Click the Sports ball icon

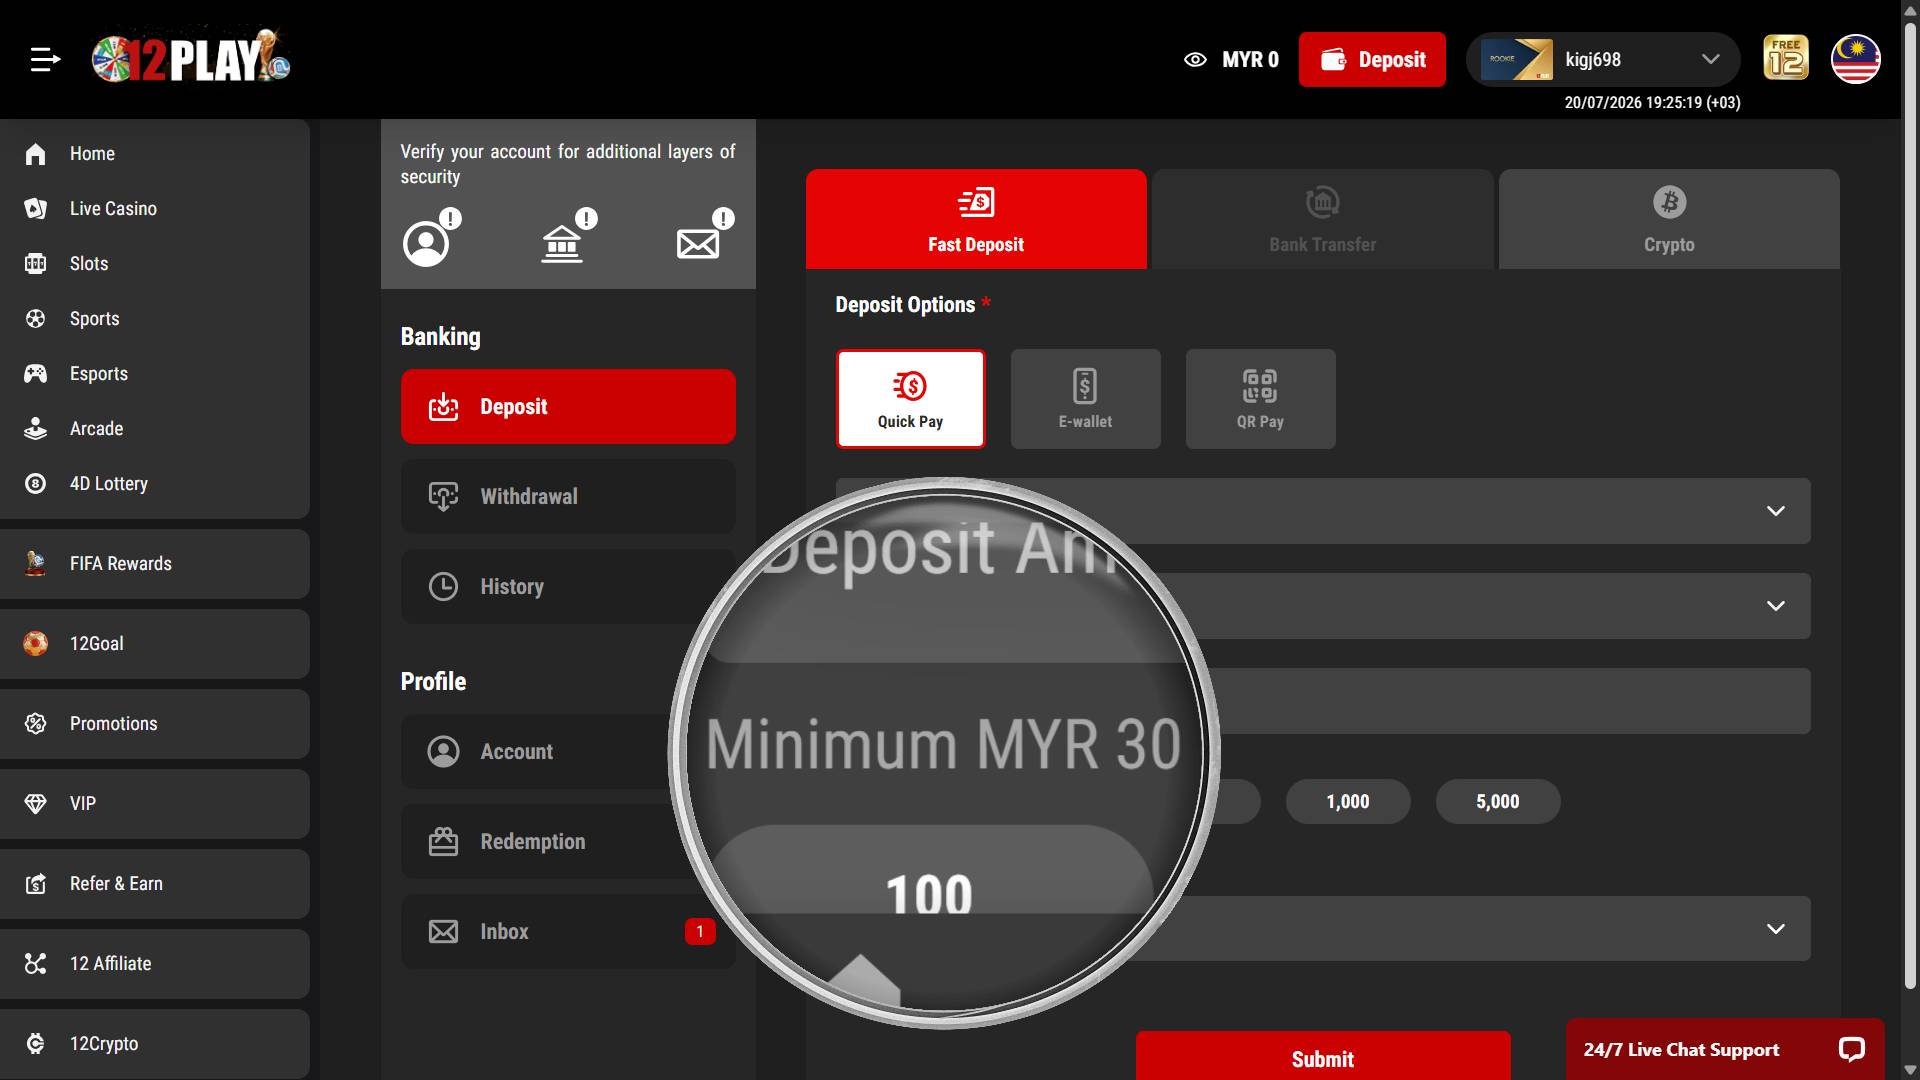[x=36, y=319]
